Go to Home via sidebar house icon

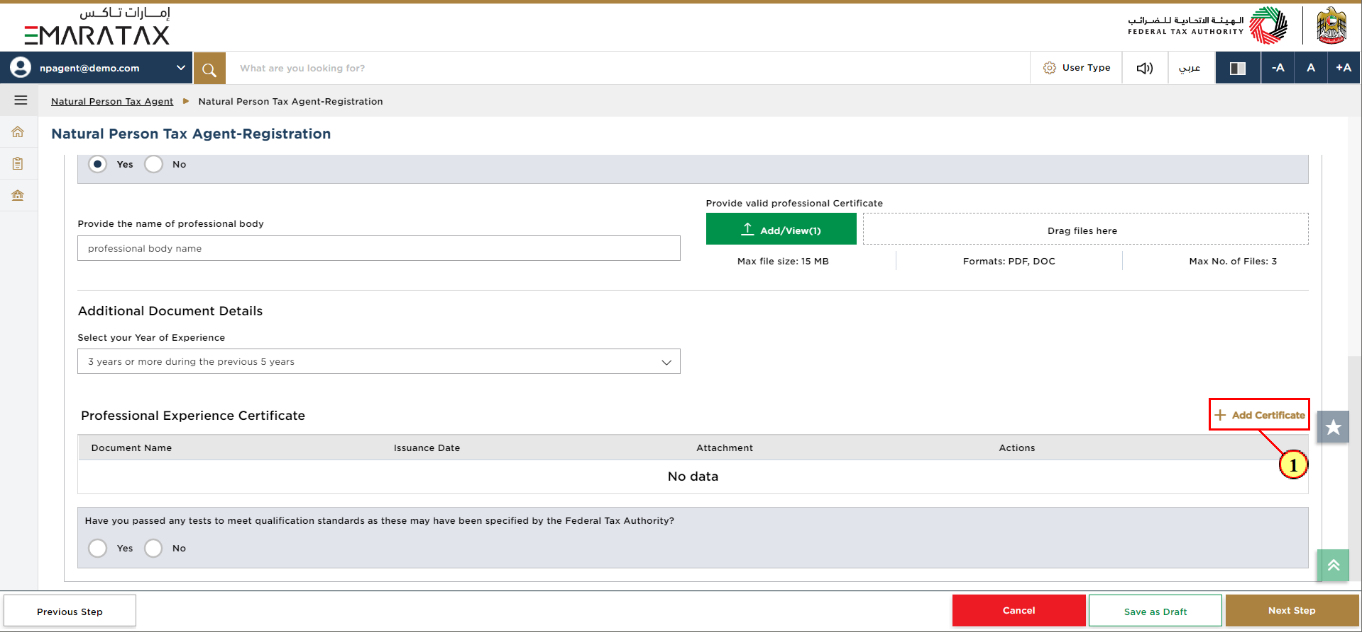click(x=18, y=132)
